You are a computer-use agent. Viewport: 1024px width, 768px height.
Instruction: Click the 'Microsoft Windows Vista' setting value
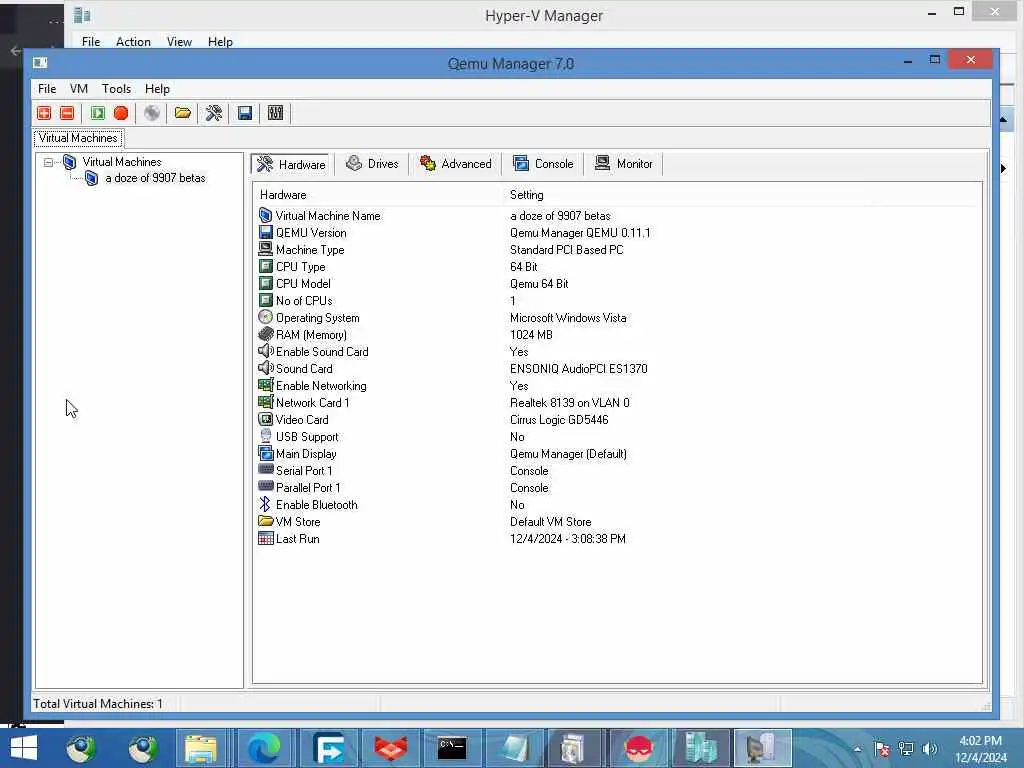click(568, 318)
